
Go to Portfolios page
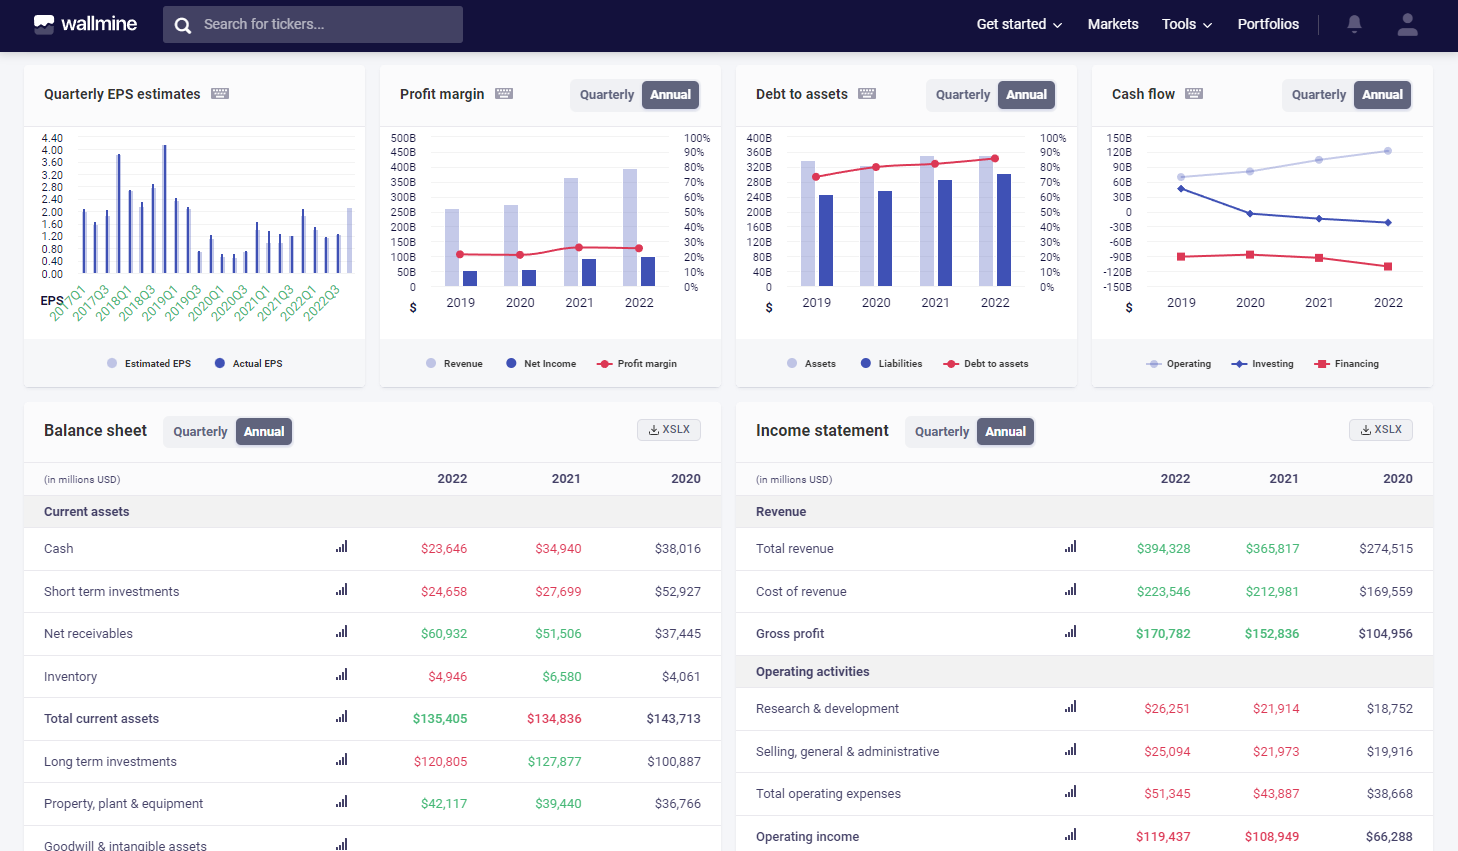click(1268, 24)
